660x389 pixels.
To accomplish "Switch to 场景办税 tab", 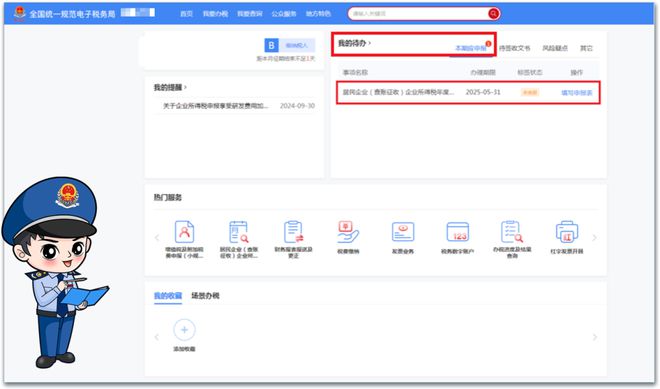I will pos(205,296).
